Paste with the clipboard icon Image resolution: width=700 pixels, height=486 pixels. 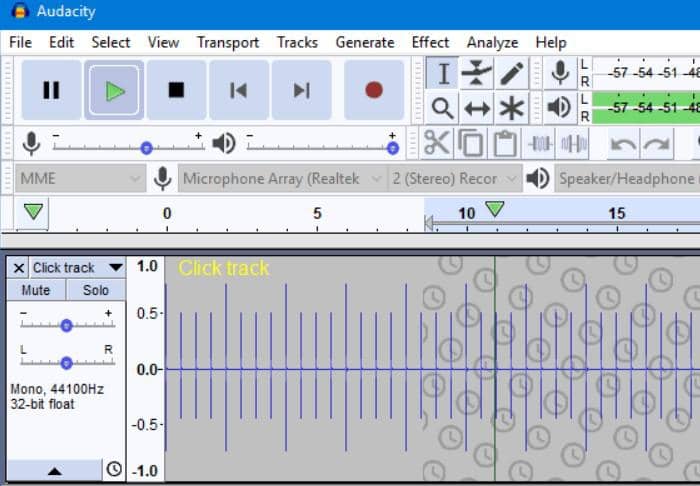tap(504, 144)
